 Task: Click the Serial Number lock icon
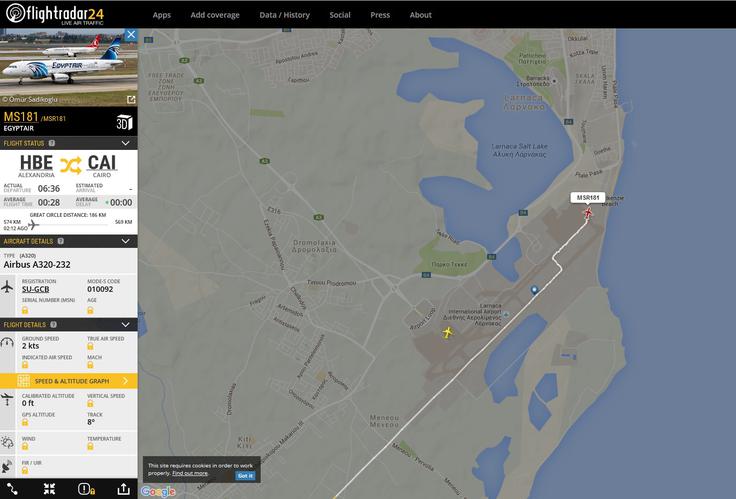click(25, 310)
